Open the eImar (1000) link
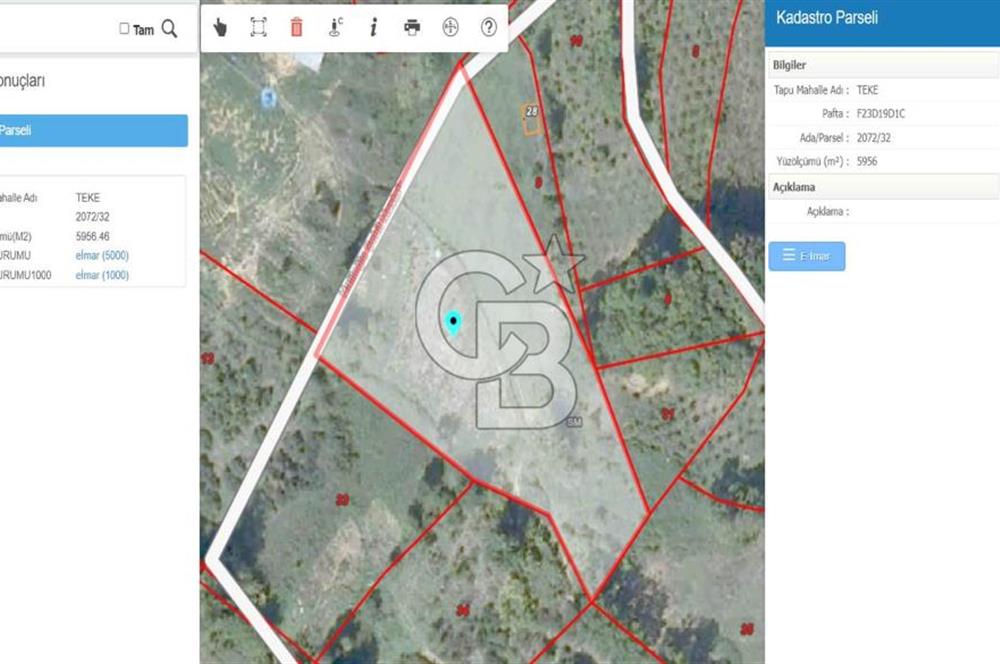This screenshot has width=1000, height=664. pos(102,275)
